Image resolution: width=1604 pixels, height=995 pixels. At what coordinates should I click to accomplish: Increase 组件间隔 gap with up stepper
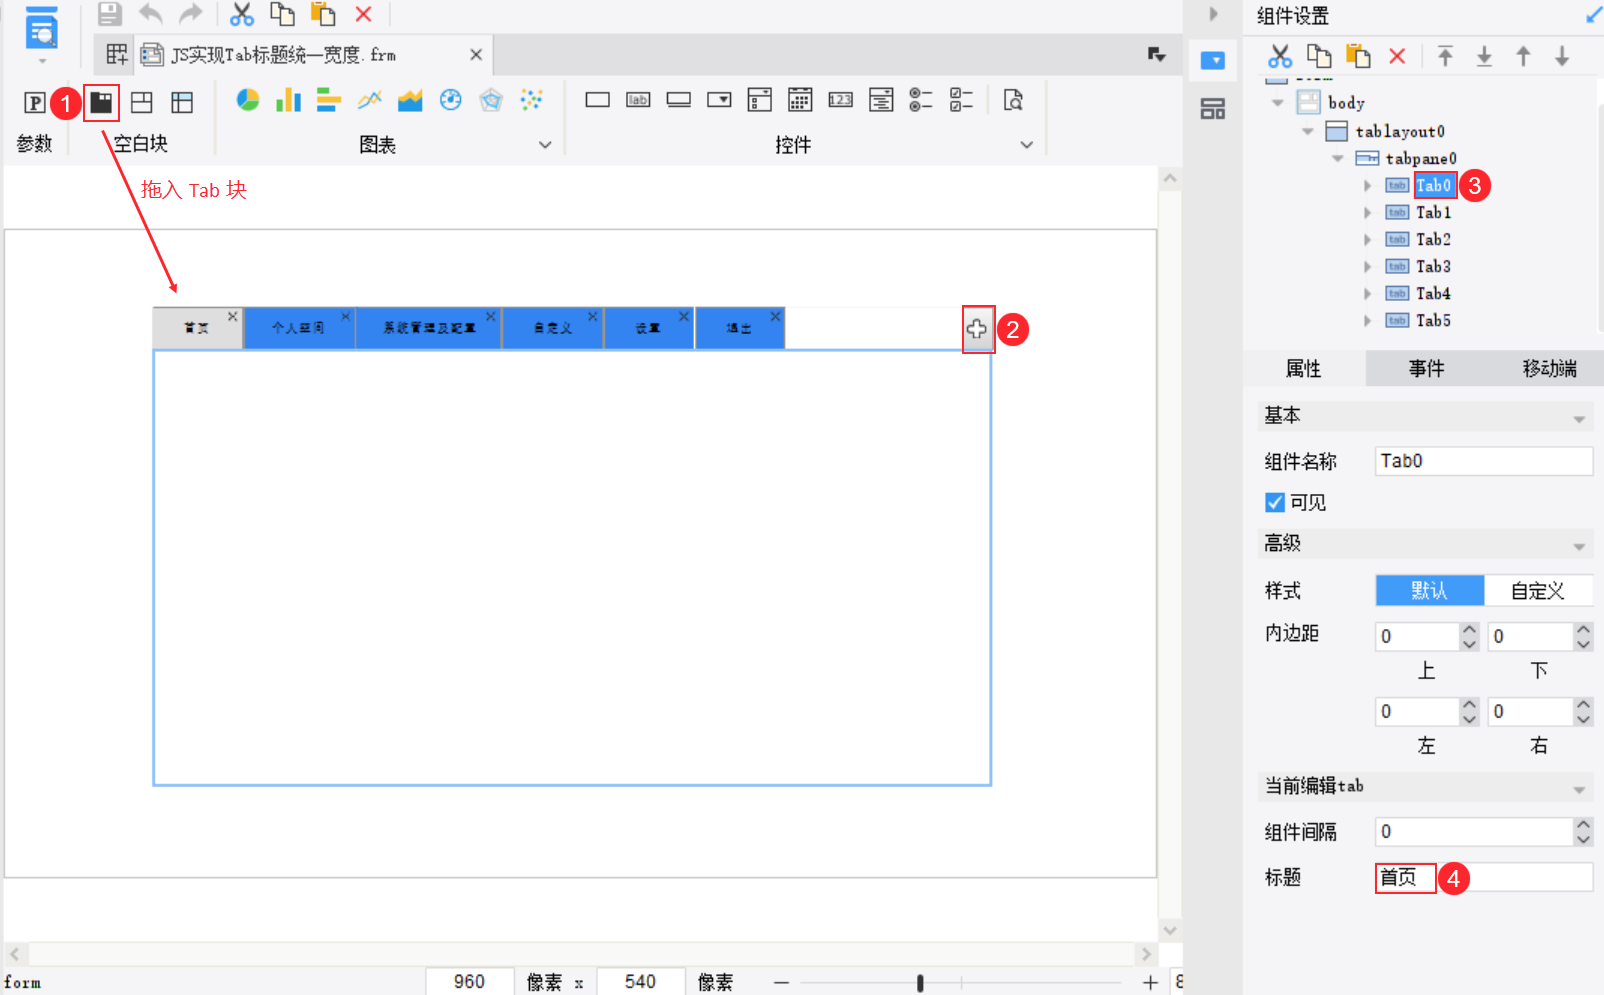click(x=1583, y=824)
